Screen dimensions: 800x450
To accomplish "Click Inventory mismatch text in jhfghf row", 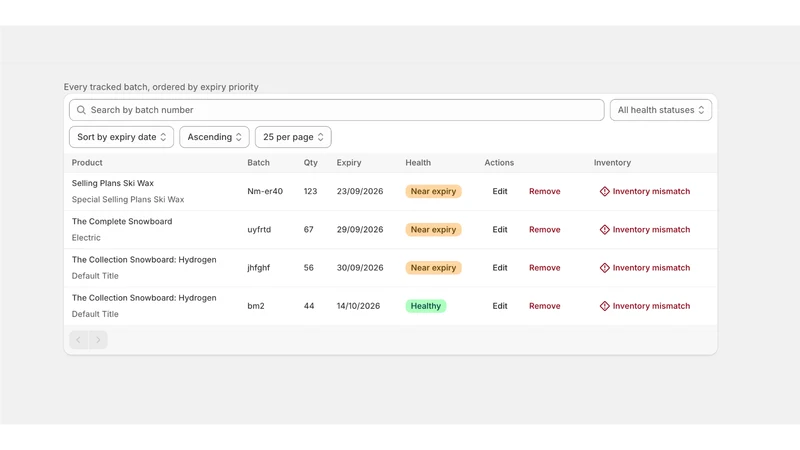I will point(651,268).
